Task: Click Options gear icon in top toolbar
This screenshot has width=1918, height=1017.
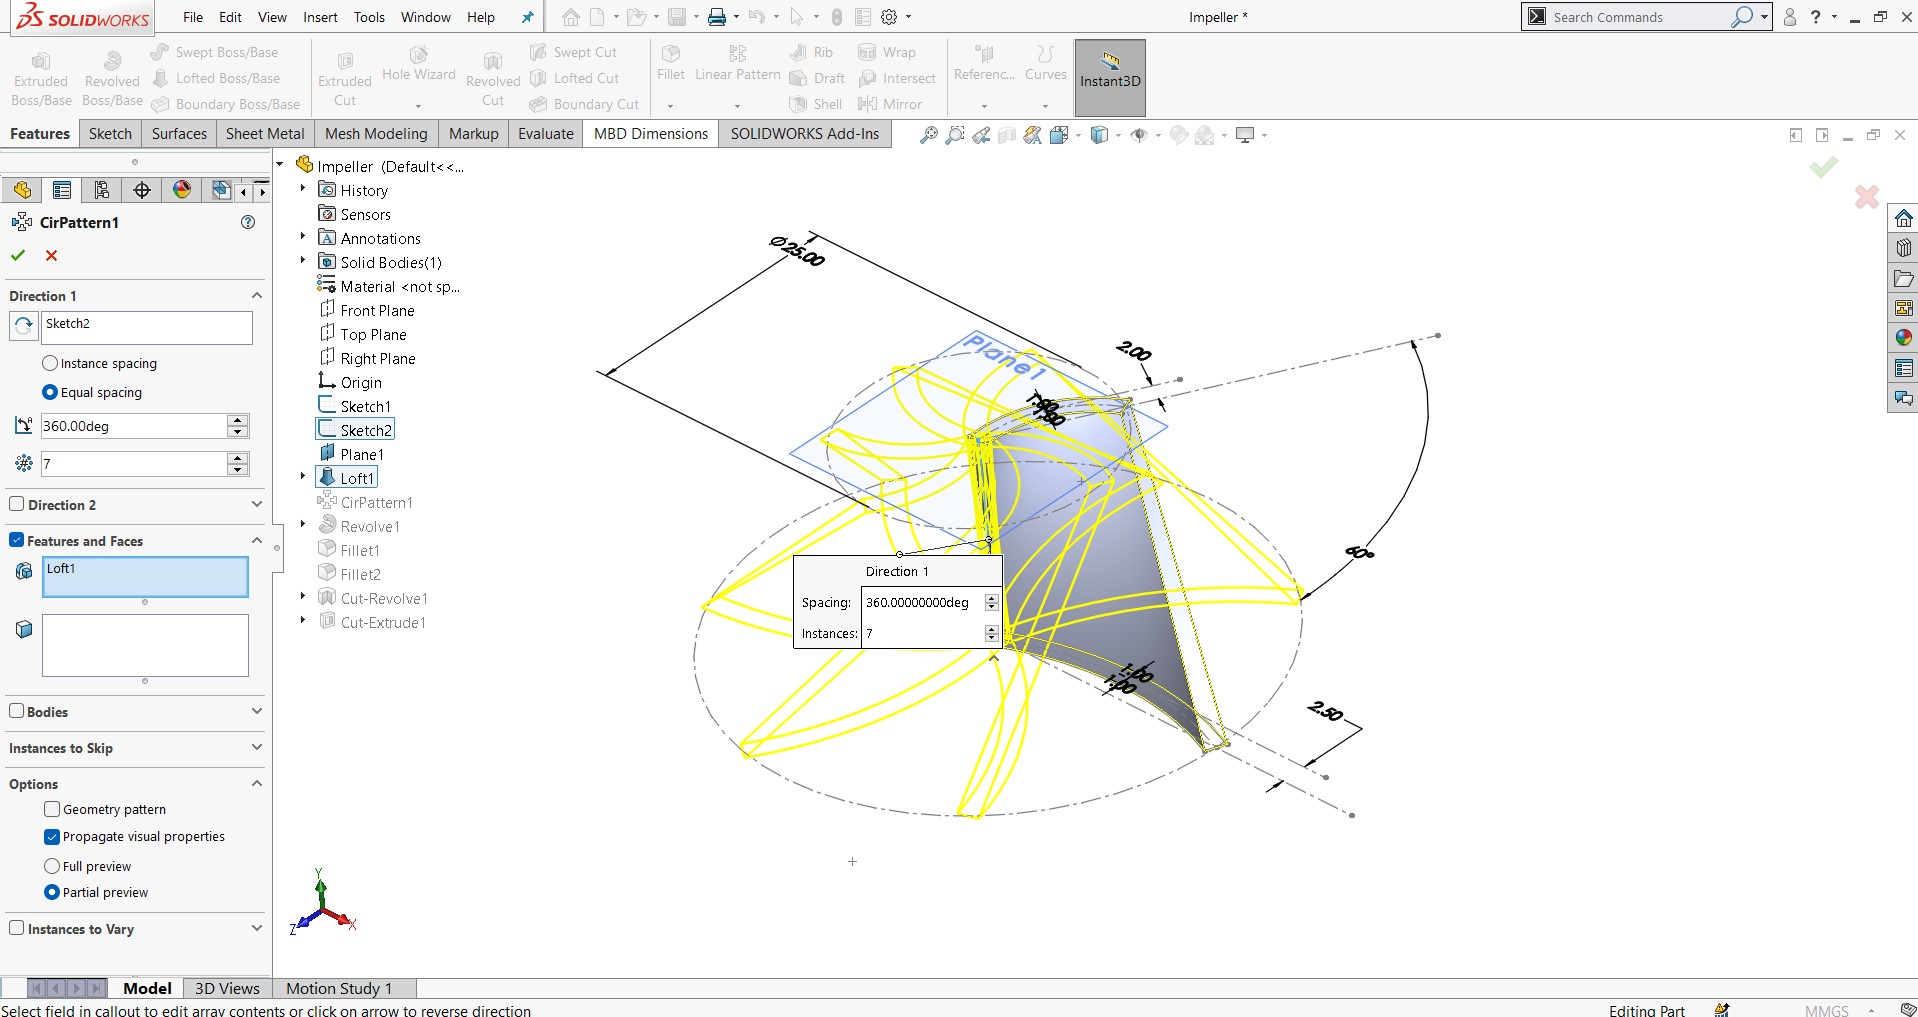Action: [889, 17]
